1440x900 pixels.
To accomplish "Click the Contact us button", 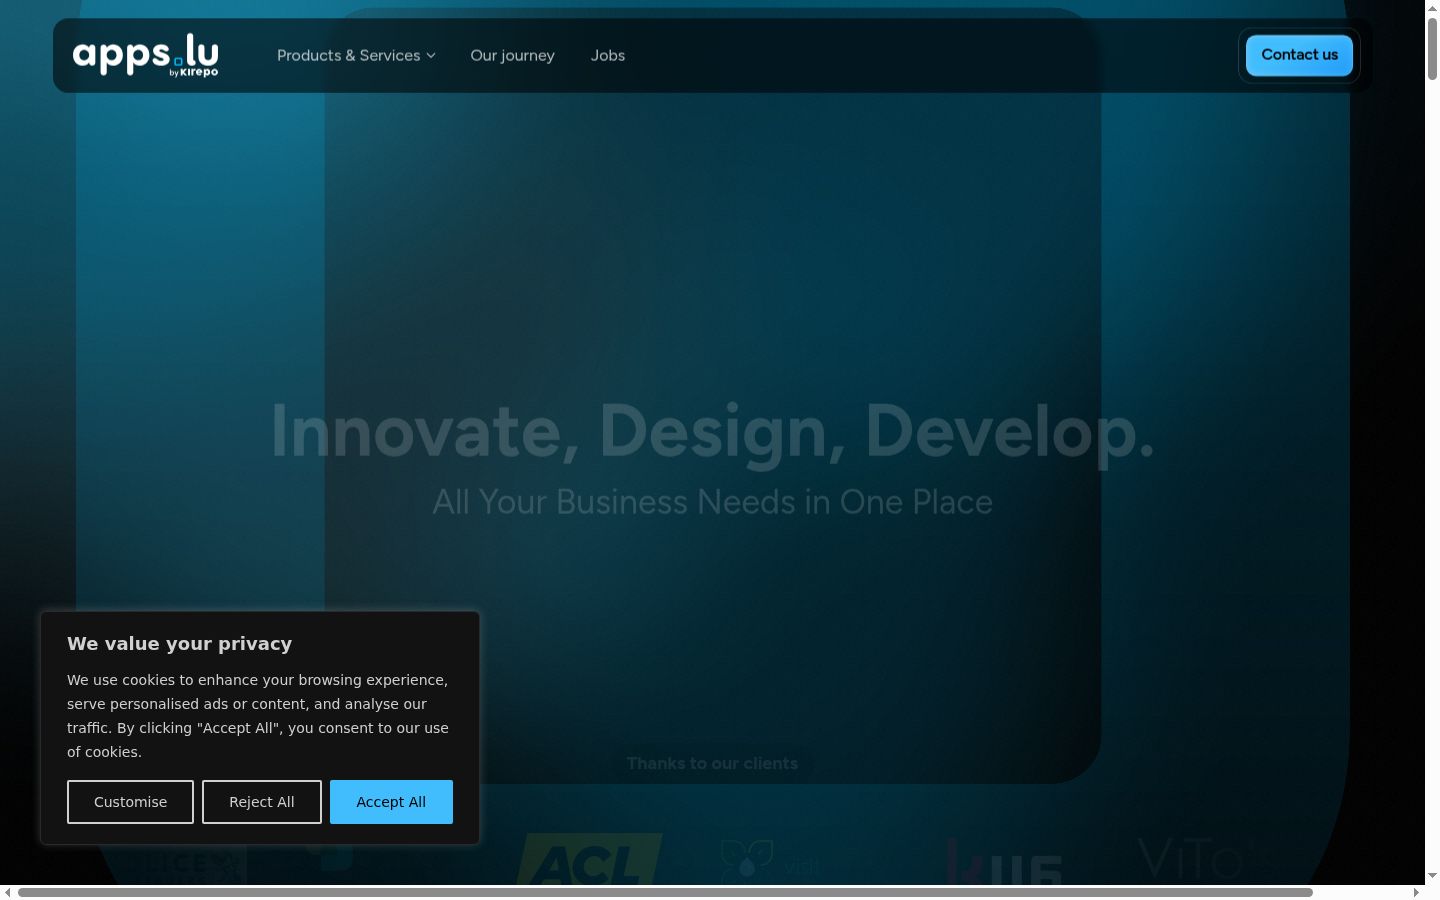I will click(1299, 55).
